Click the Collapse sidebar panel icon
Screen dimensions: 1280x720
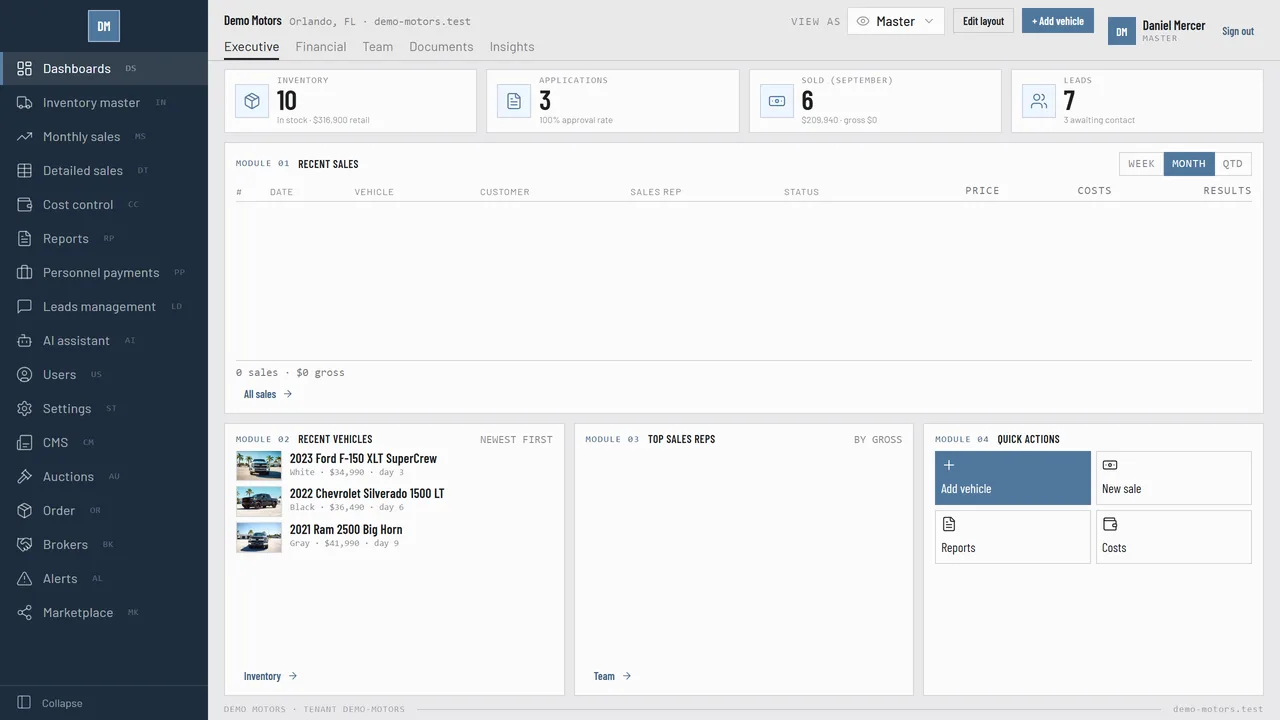(x=25, y=703)
